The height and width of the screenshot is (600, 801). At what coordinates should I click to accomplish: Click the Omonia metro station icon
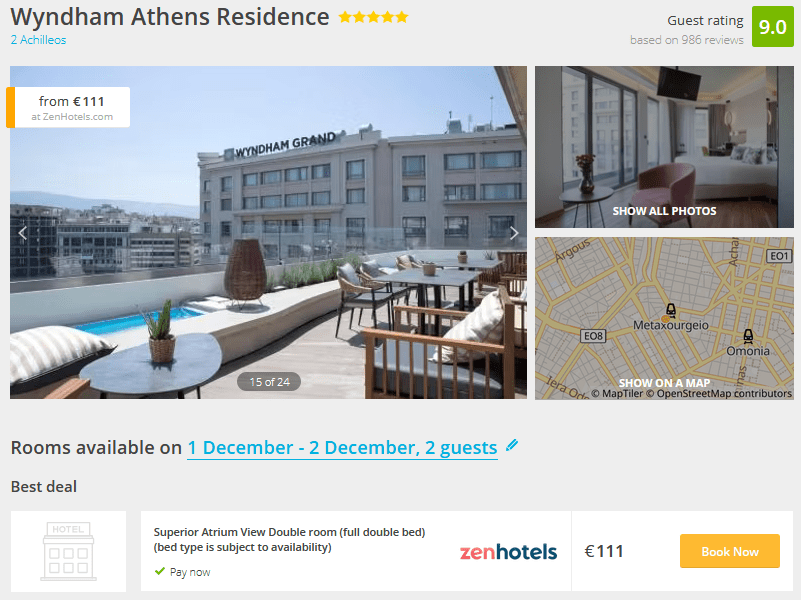pos(747,337)
